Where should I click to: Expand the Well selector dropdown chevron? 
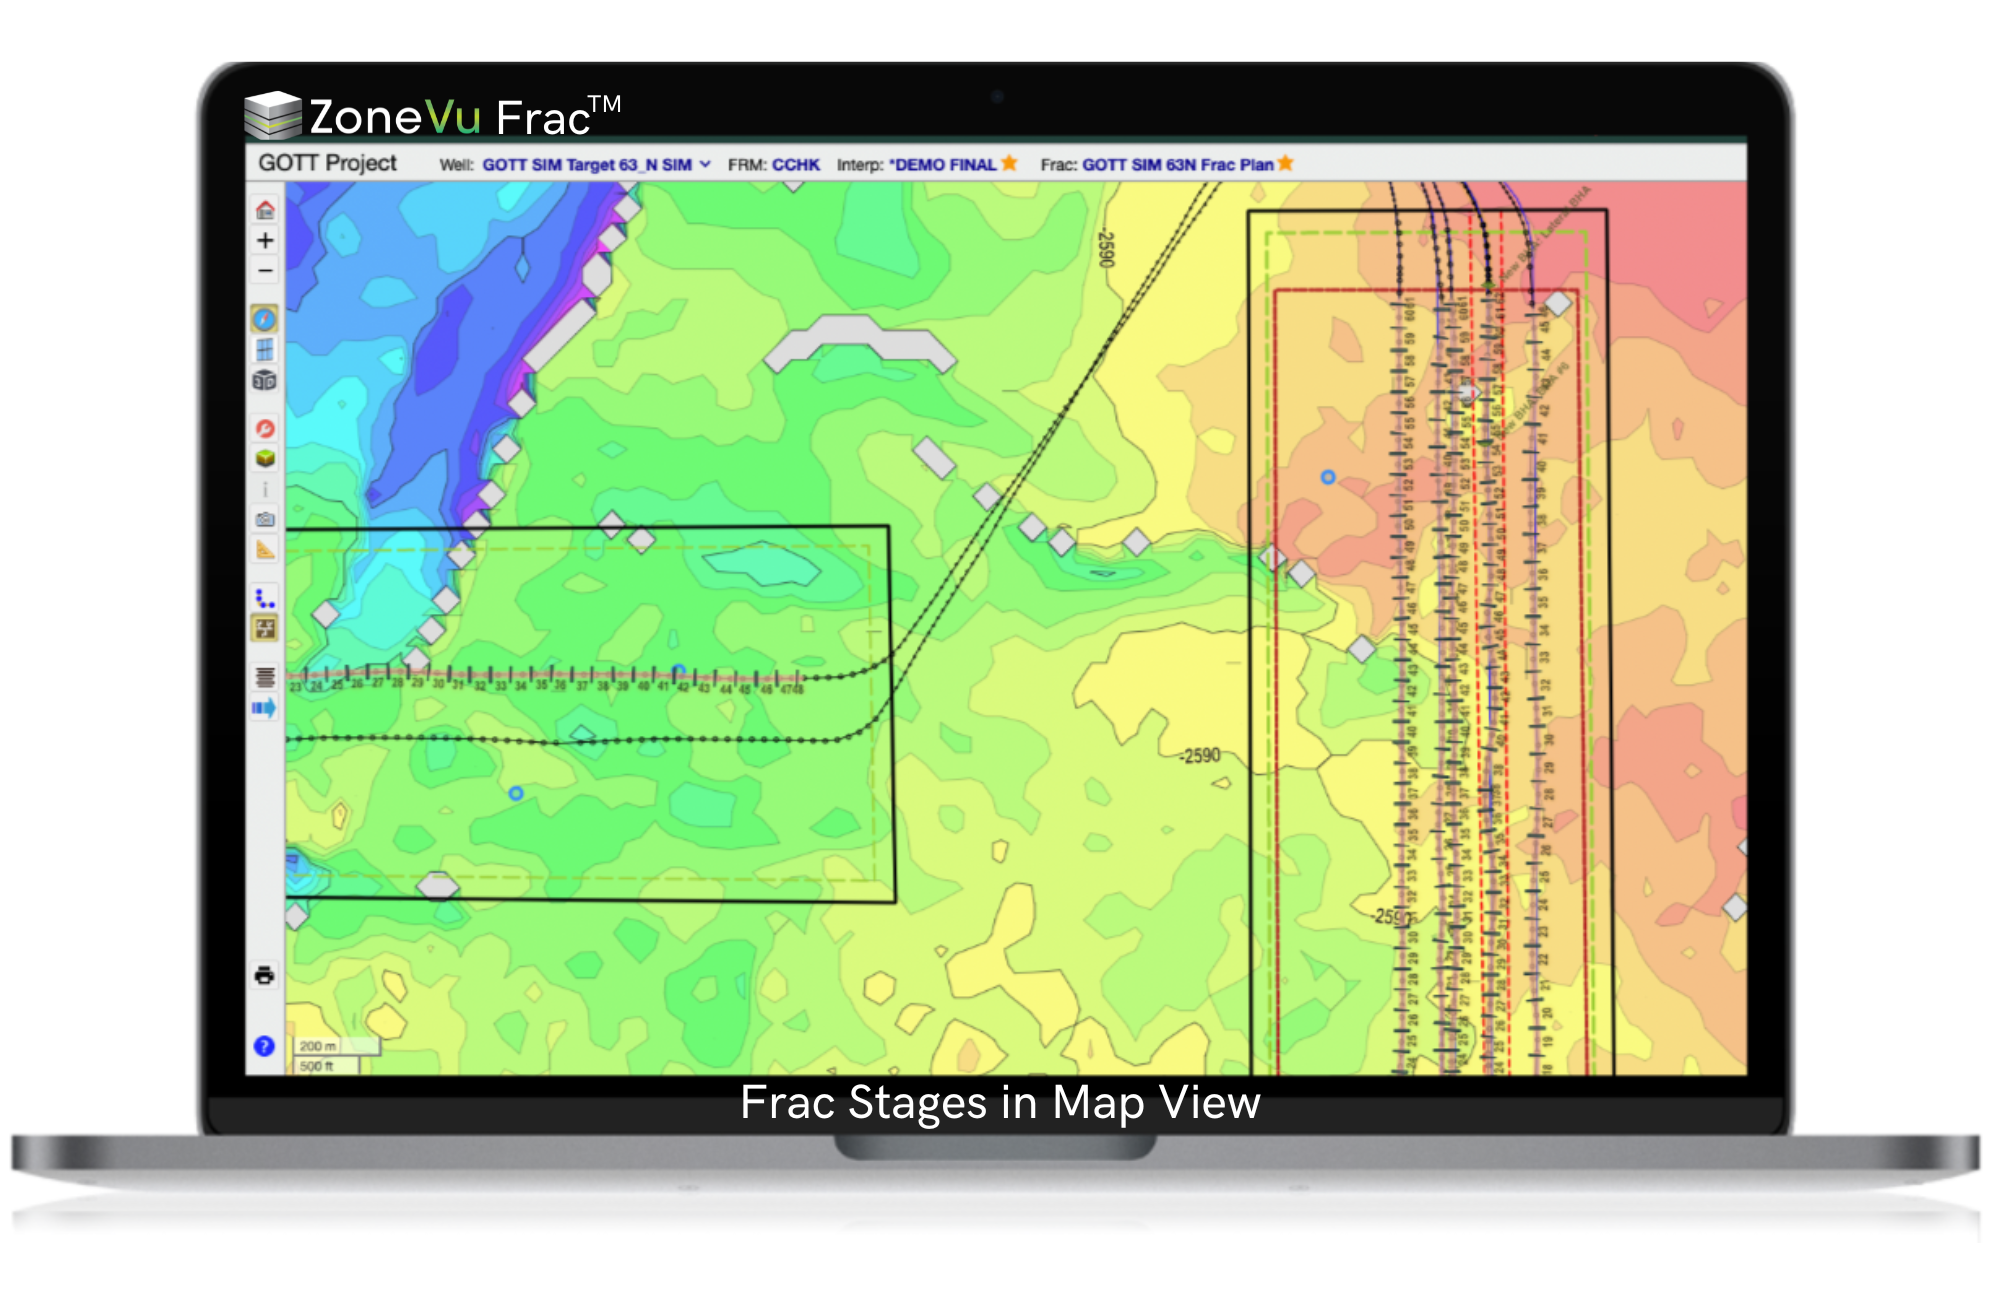tap(705, 164)
